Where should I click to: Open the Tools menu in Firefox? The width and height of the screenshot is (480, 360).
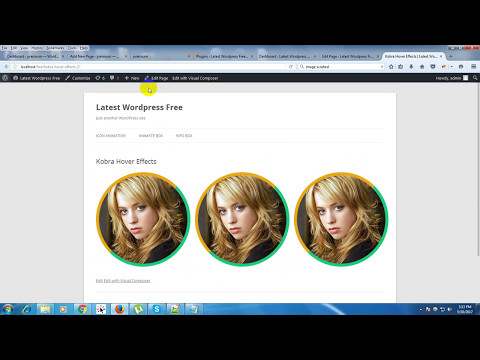(x=72, y=48)
